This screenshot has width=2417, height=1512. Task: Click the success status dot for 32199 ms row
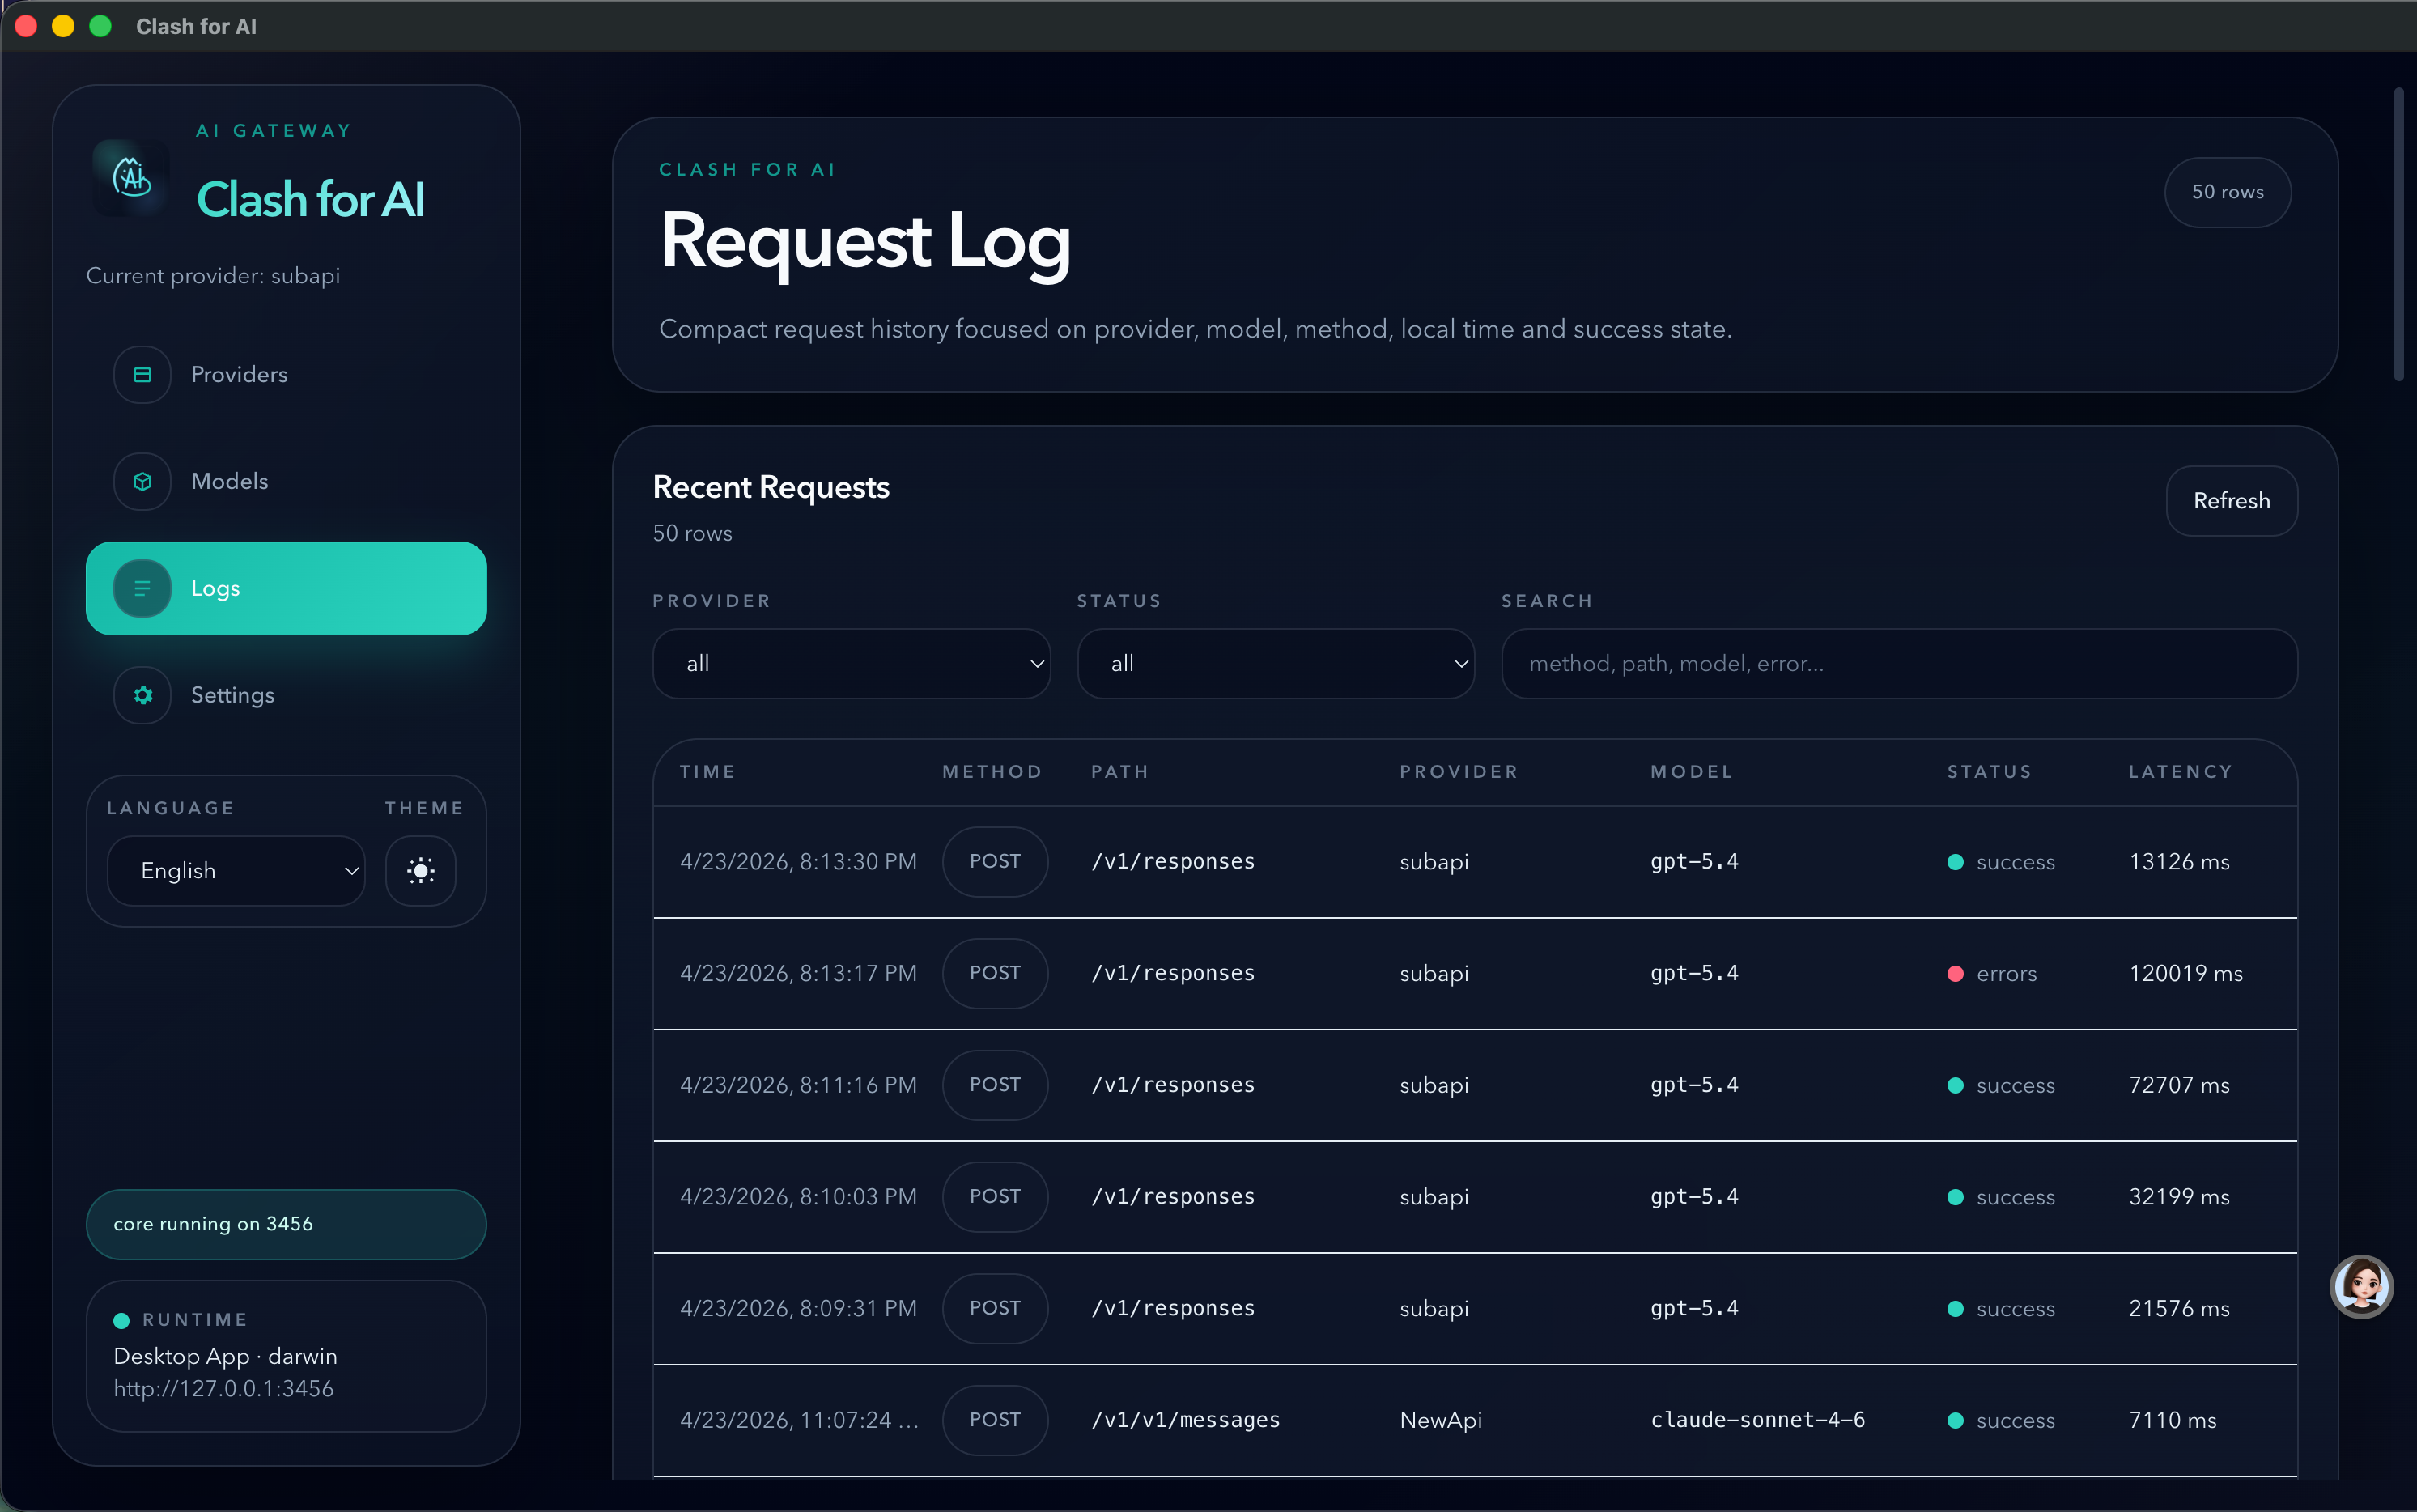click(x=1955, y=1197)
